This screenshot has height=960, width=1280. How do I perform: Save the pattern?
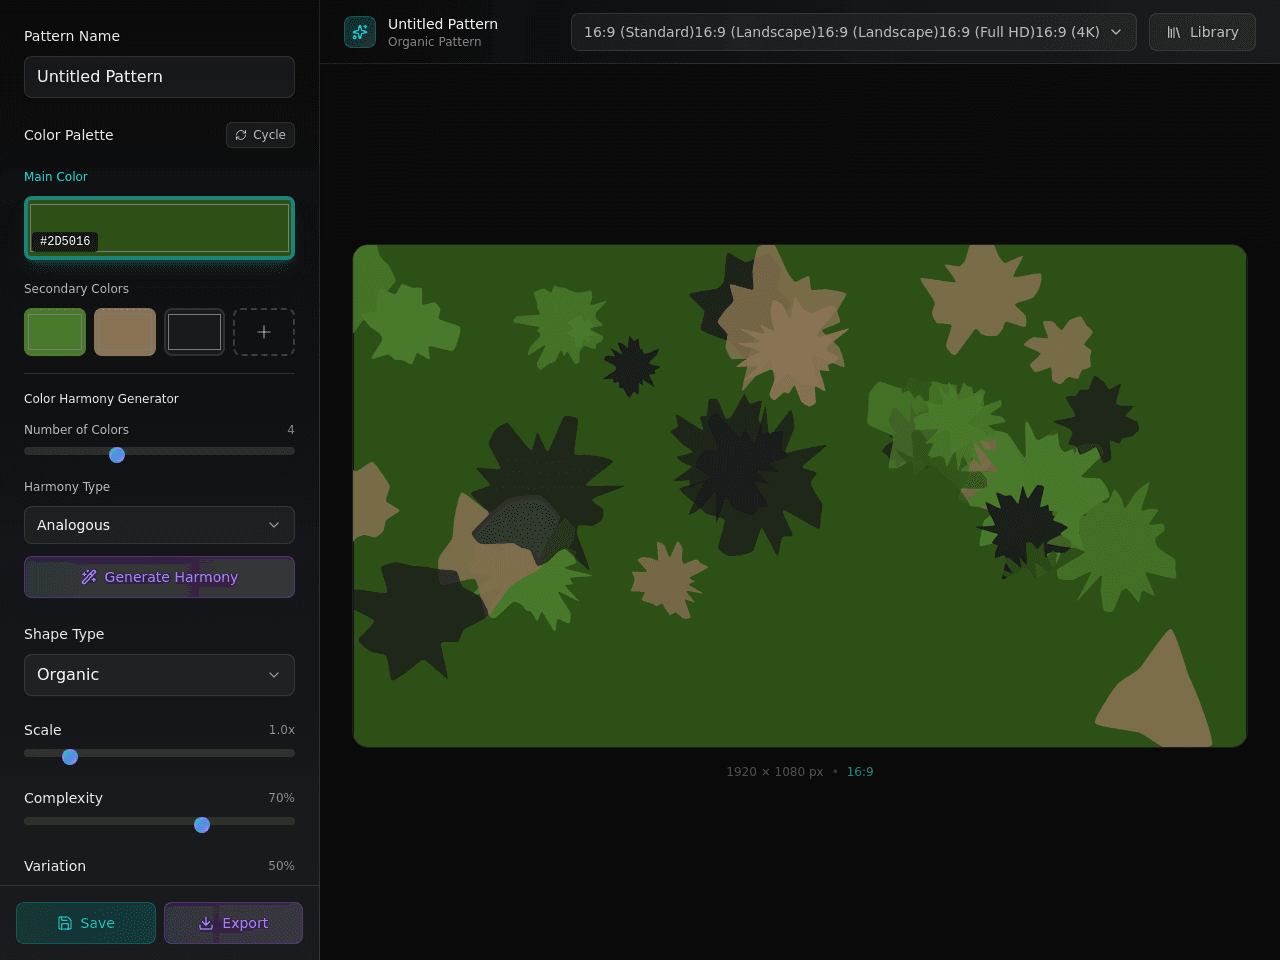[86, 923]
